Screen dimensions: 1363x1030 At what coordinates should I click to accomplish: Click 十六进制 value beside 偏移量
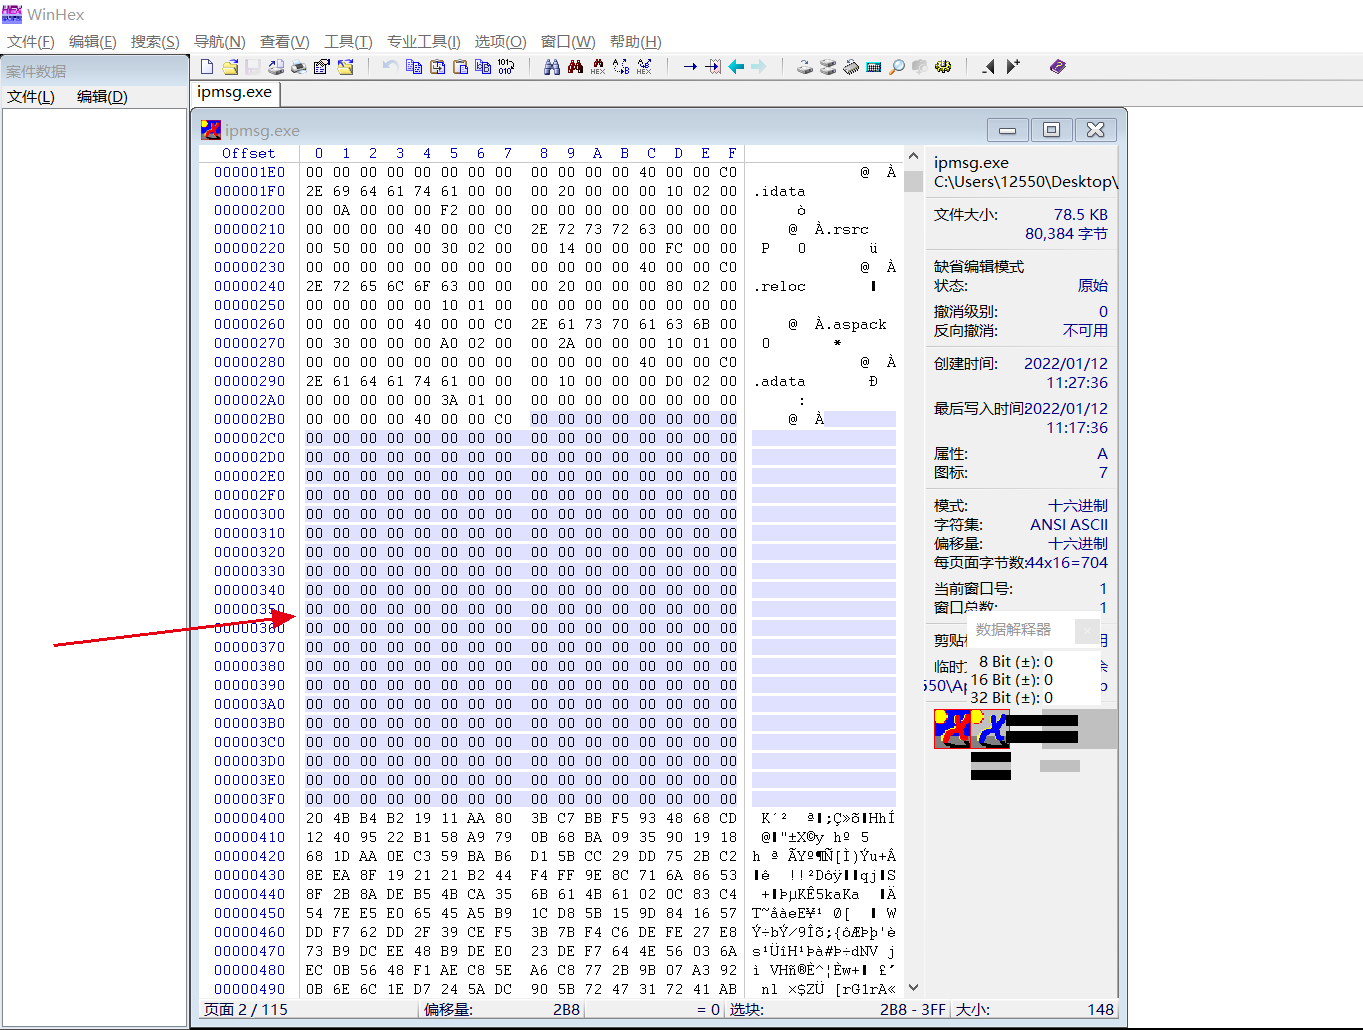tap(1078, 544)
